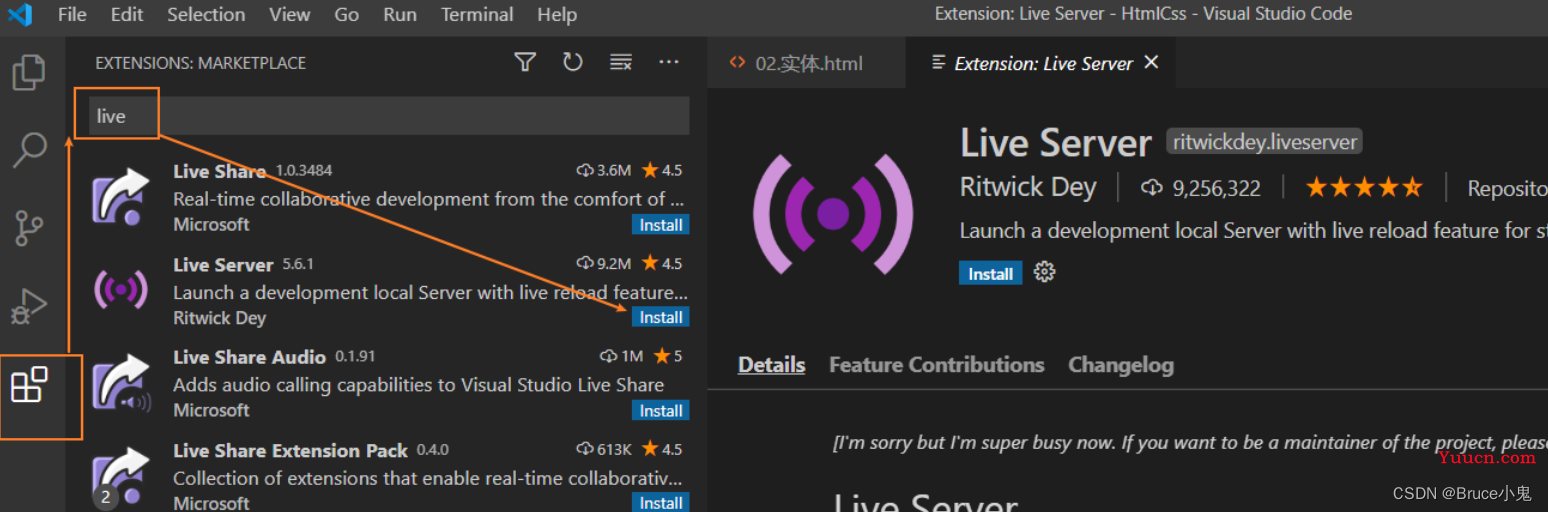Viewport: 1548px width, 512px height.
Task: Select Live Share Extension Pack title
Action: coord(290,450)
